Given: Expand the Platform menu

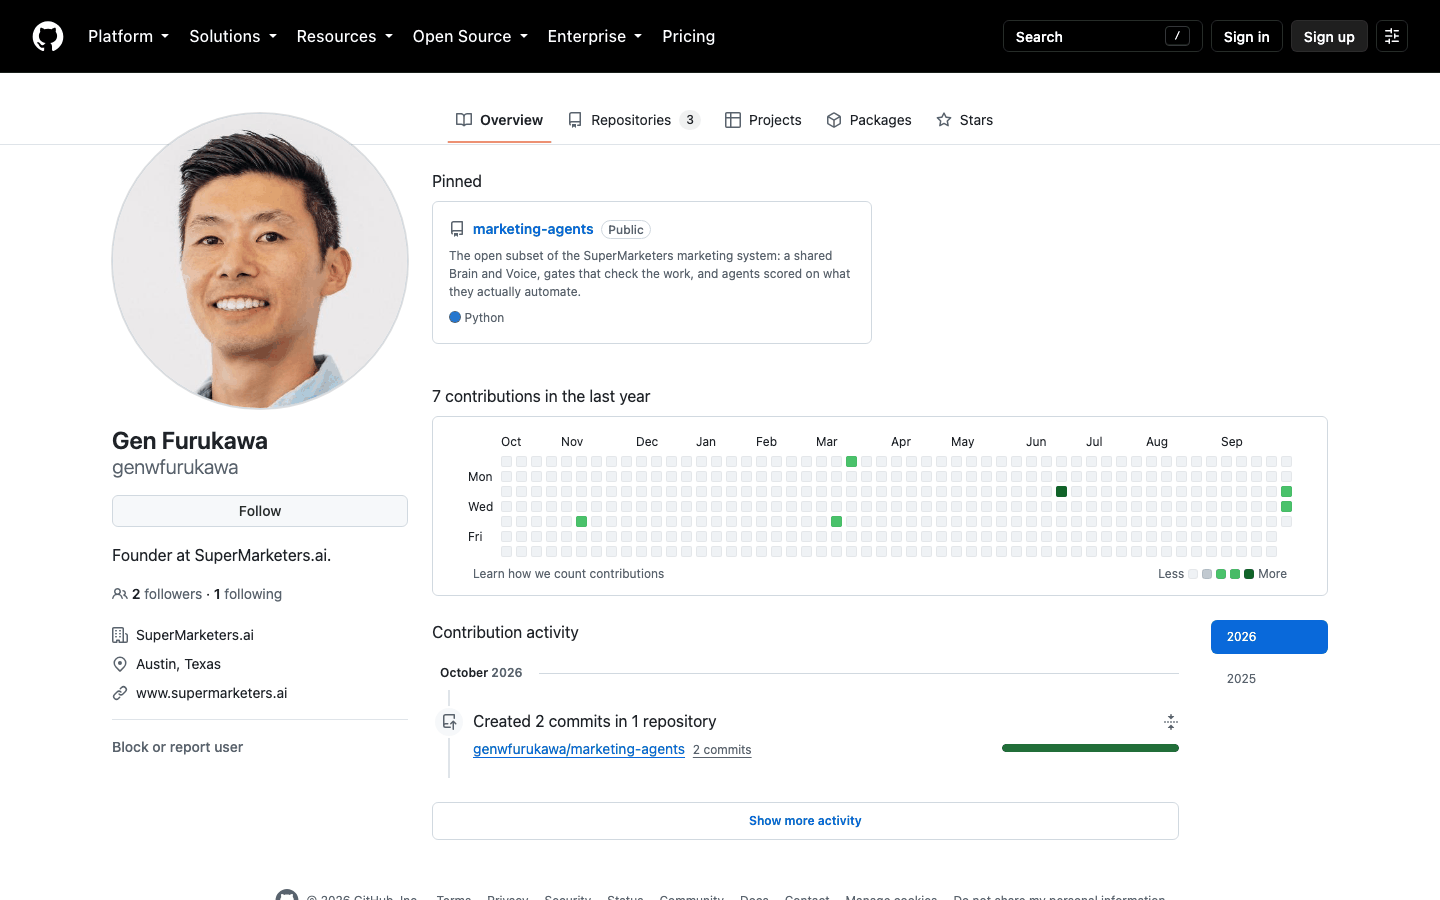Looking at the screenshot, I should (128, 36).
